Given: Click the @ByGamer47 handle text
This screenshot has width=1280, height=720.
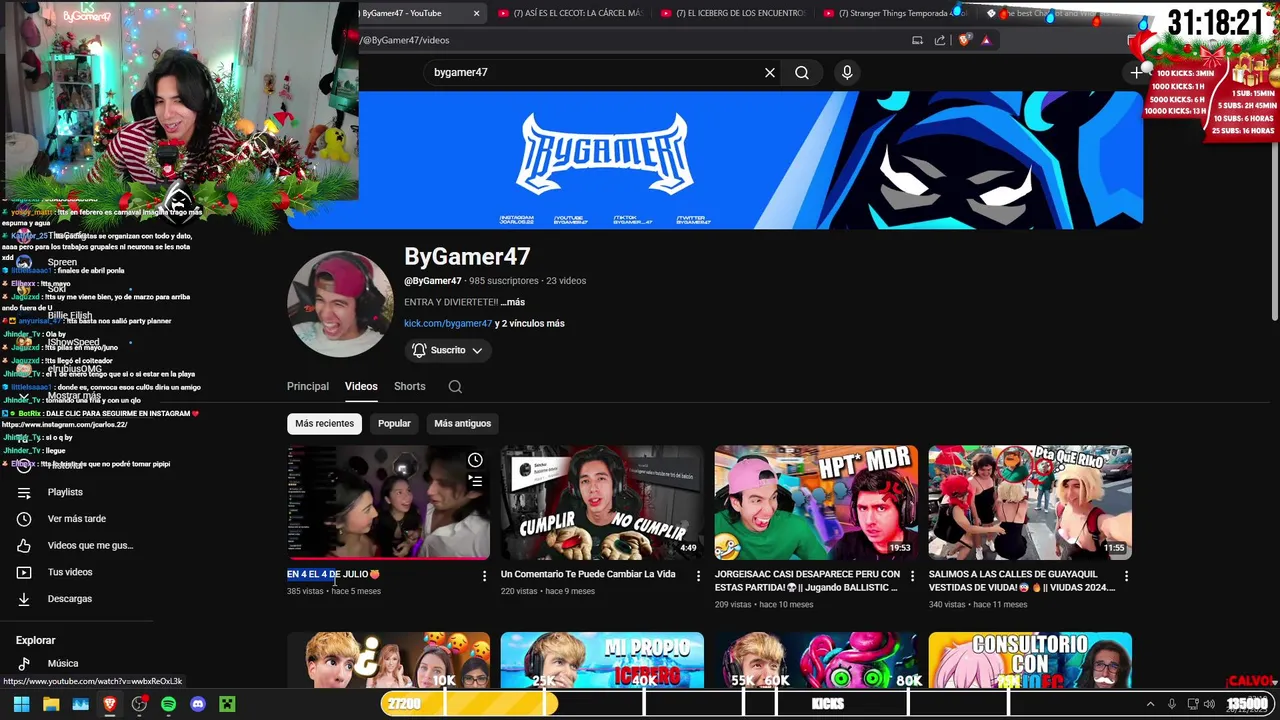Looking at the screenshot, I should 433,281.
